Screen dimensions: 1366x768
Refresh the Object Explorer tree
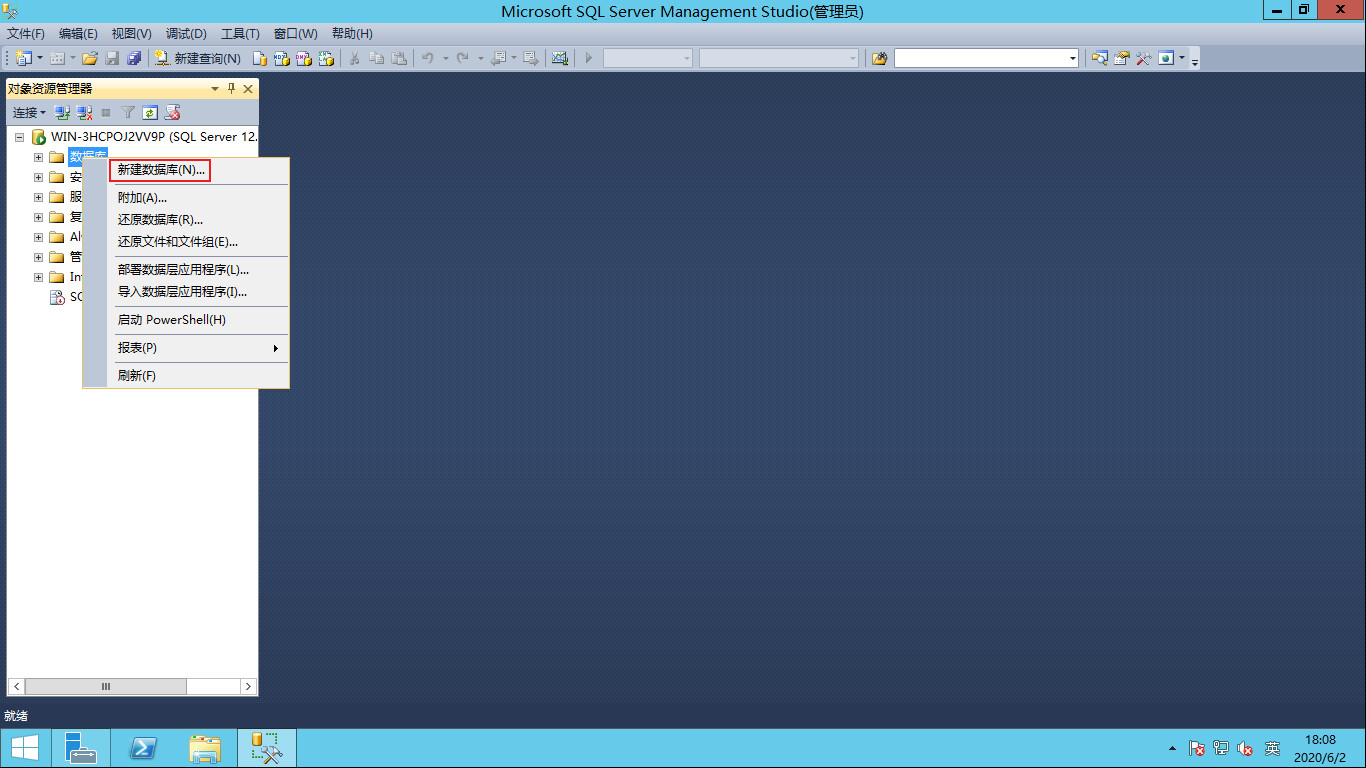(x=150, y=112)
